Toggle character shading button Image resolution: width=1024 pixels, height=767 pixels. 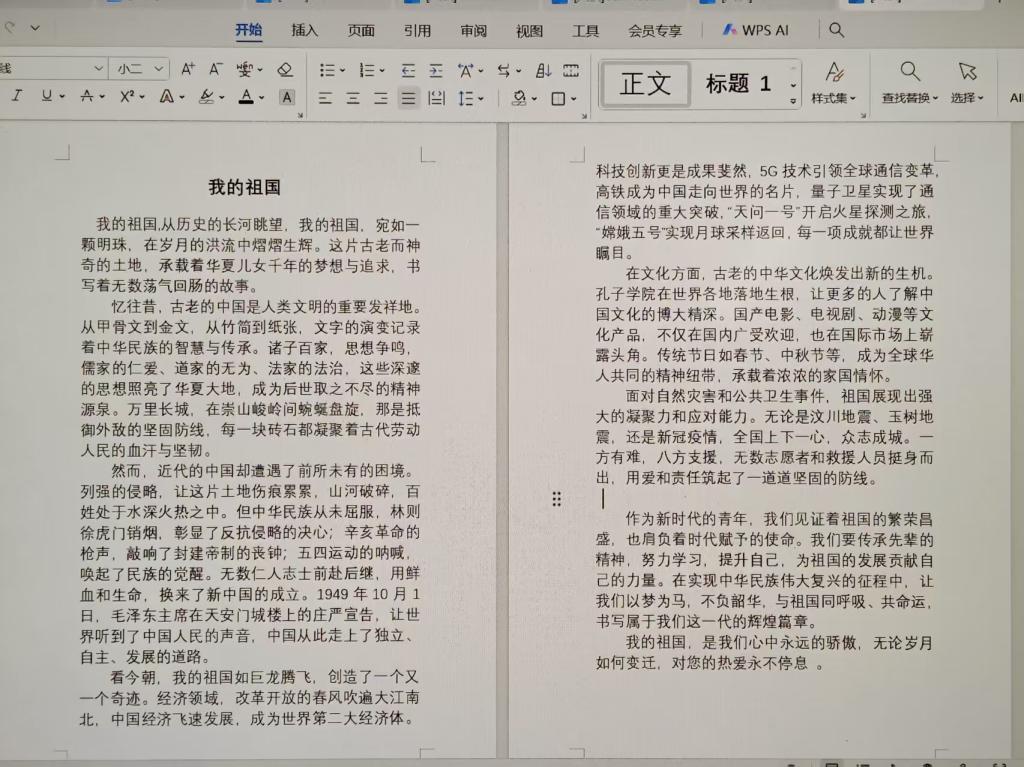(287, 97)
